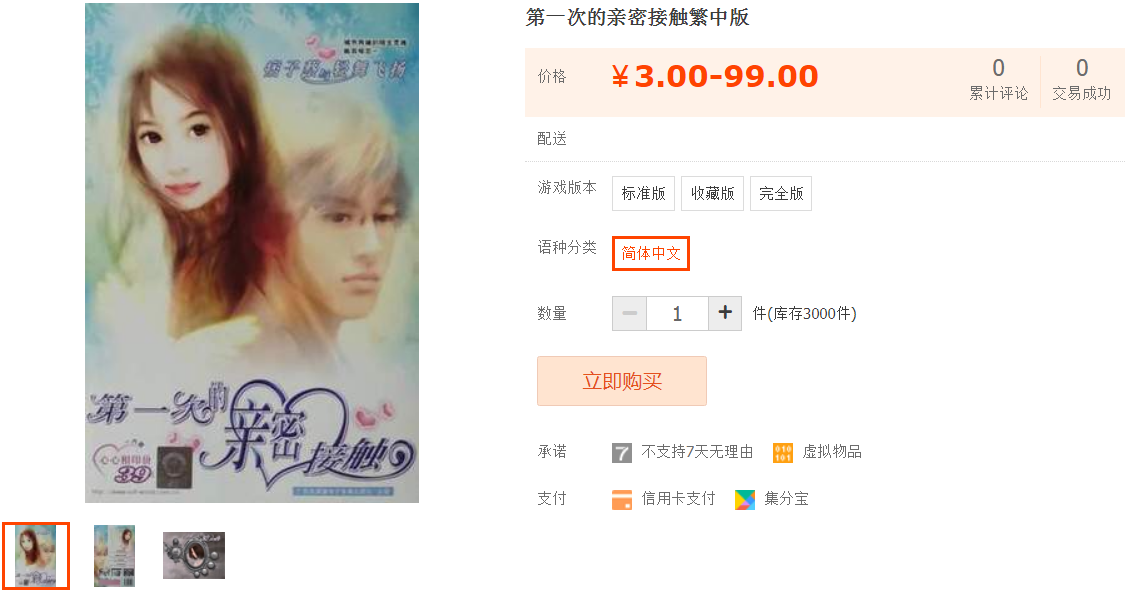This screenshot has height=592, width=1129.
Task: Select the second product thumbnail
Action: [114, 556]
